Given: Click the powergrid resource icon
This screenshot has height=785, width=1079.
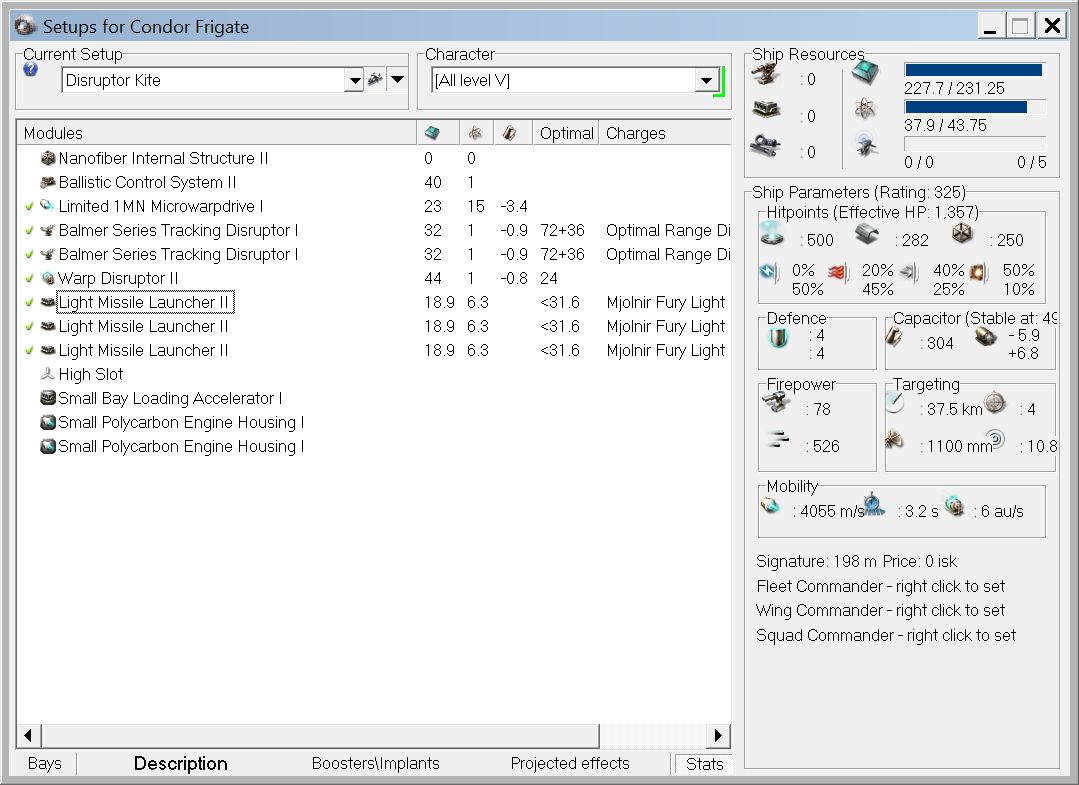Looking at the screenshot, I should coord(865,107).
